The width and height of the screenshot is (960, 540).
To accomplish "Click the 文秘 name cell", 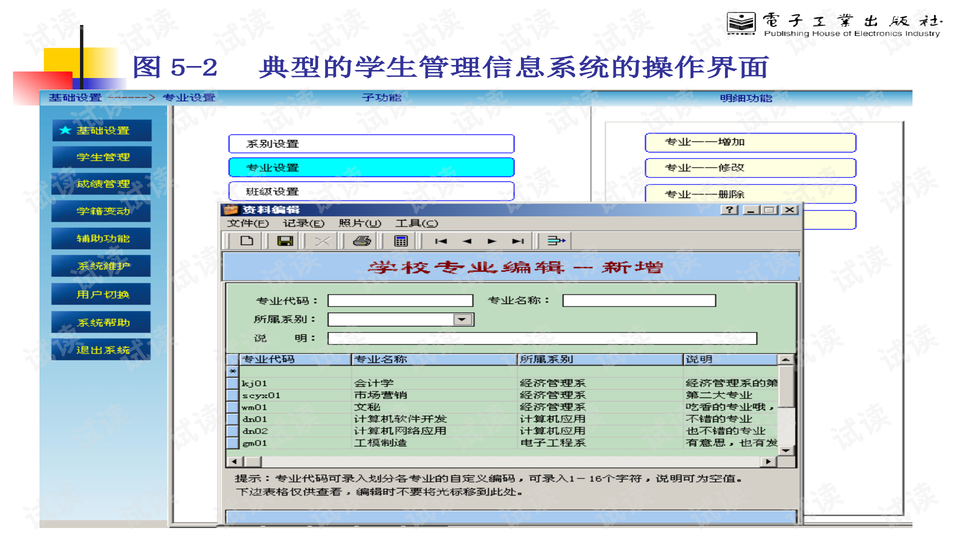I will pos(435,407).
